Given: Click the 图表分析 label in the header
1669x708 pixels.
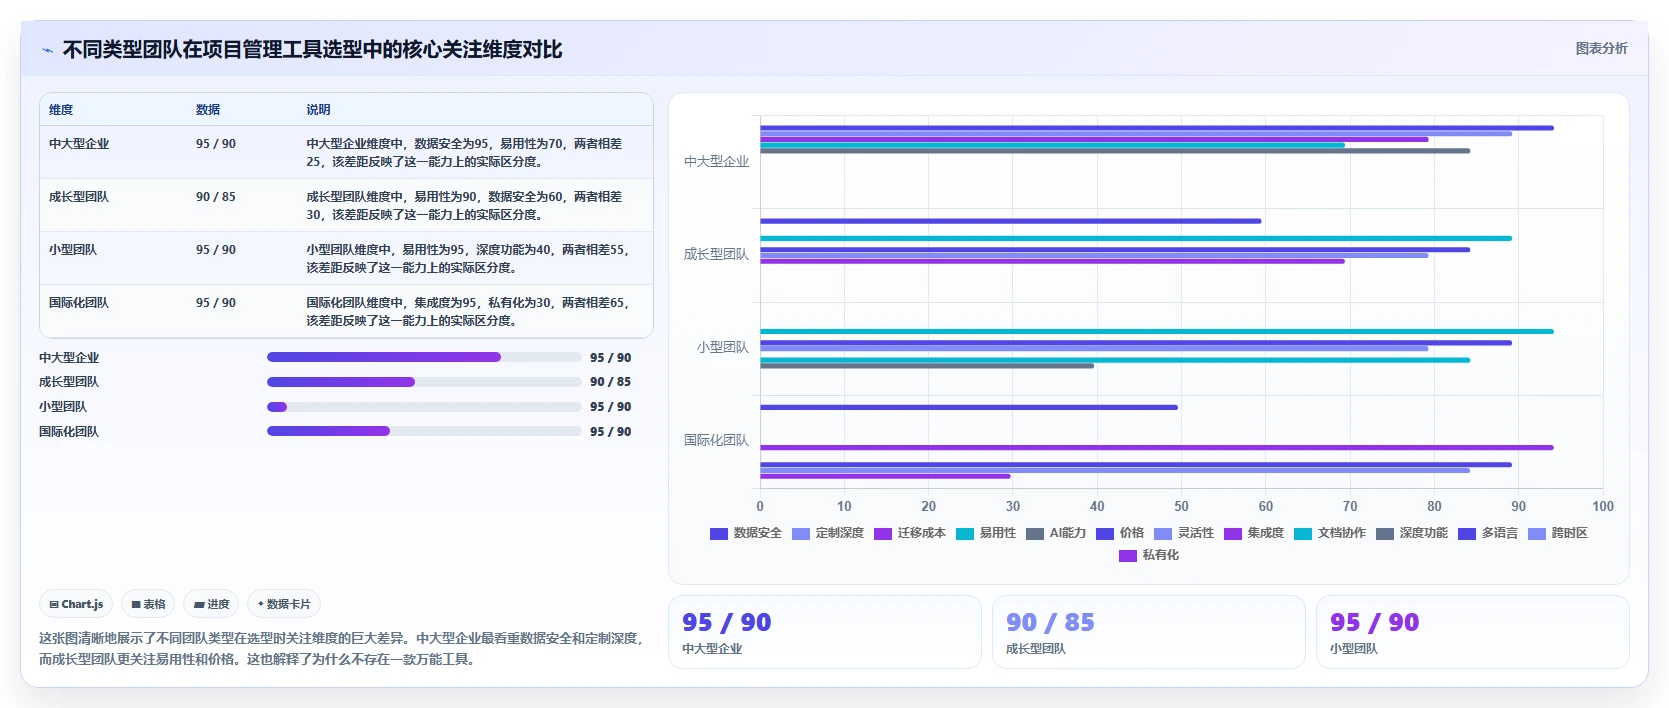Looking at the screenshot, I should click(1601, 48).
